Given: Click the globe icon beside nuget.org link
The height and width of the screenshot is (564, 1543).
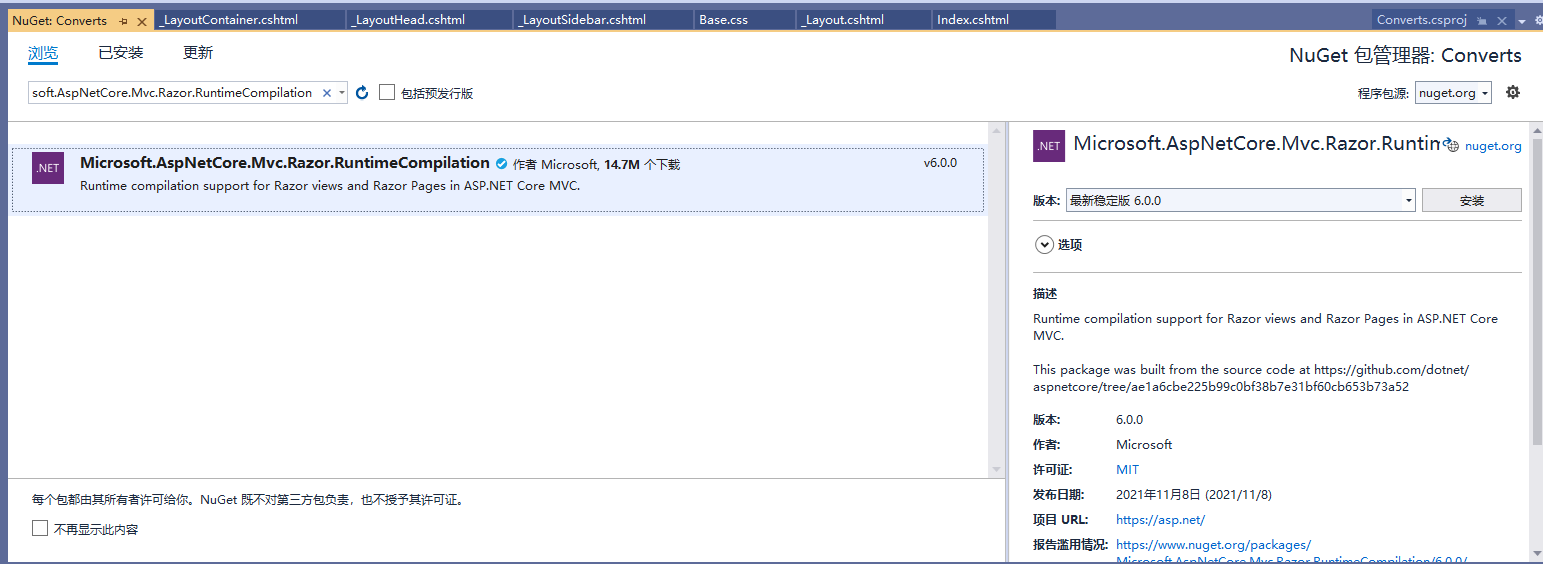Looking at the screenshot, I should click(1453, 146).
